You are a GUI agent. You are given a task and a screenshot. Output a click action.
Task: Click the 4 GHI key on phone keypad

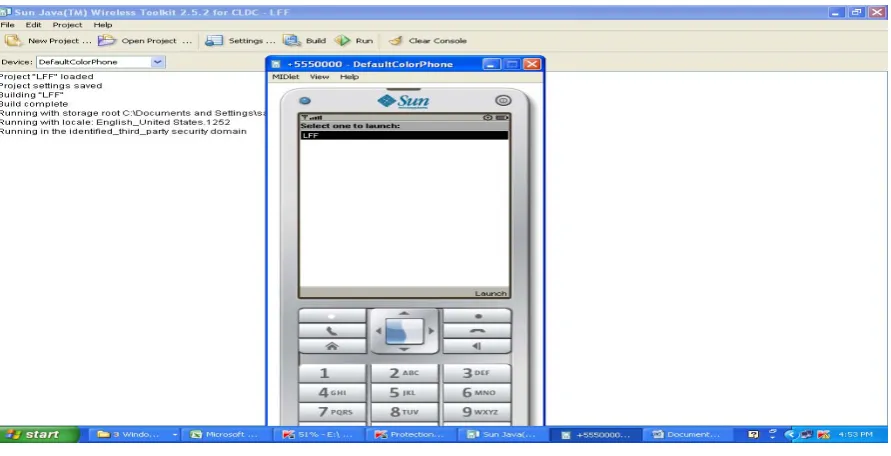[332, 393]
